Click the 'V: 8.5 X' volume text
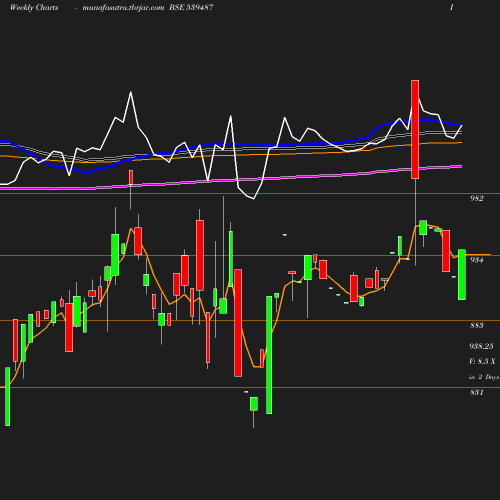 pos(482,361)
